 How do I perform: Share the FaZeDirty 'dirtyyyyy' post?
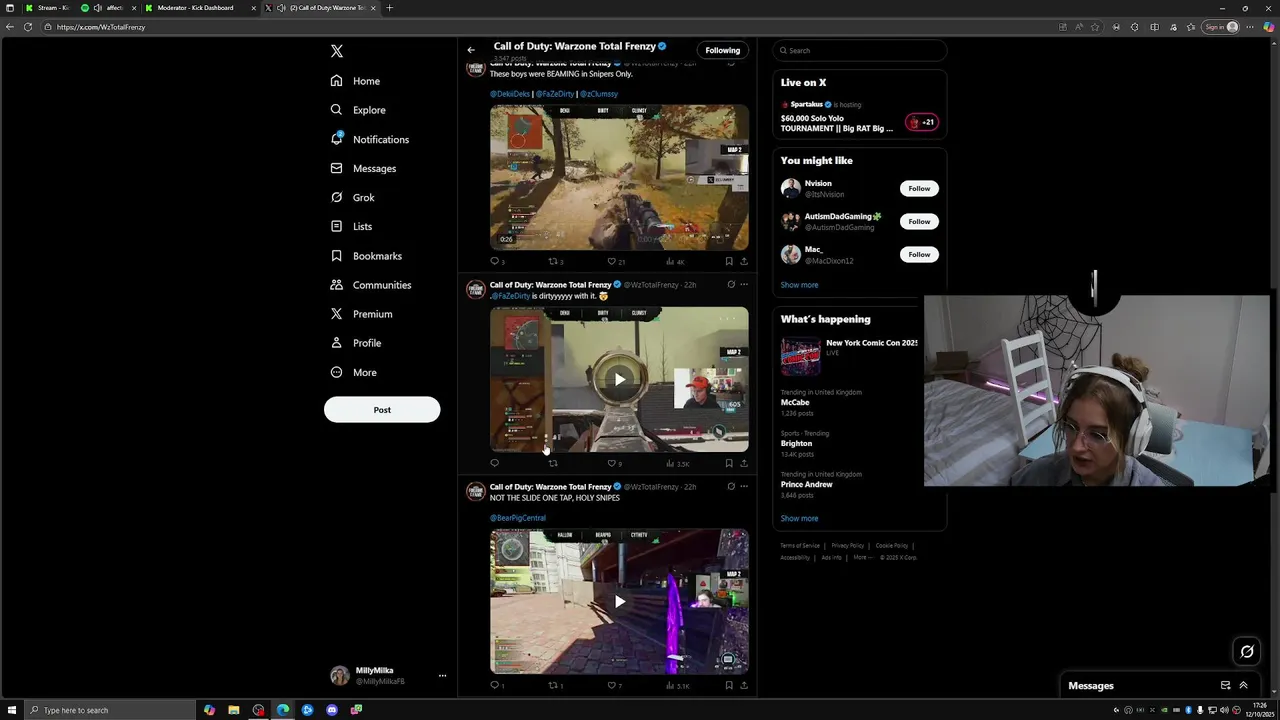pos(744,463)
